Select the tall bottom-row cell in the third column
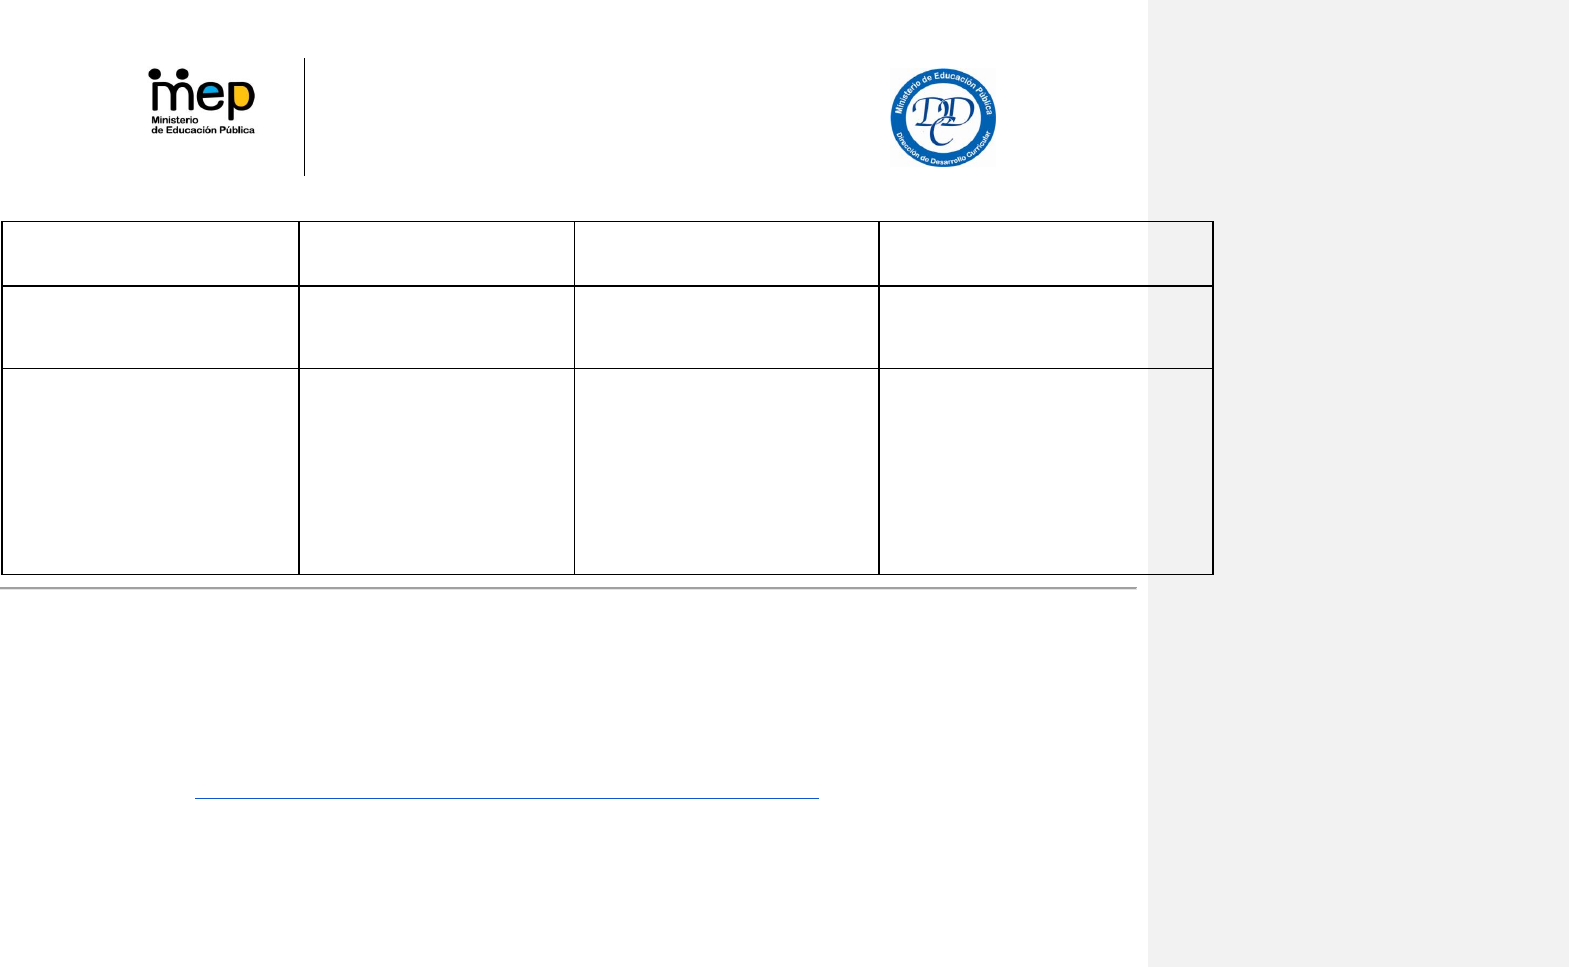1569x967 pixels. click(726, 471)
